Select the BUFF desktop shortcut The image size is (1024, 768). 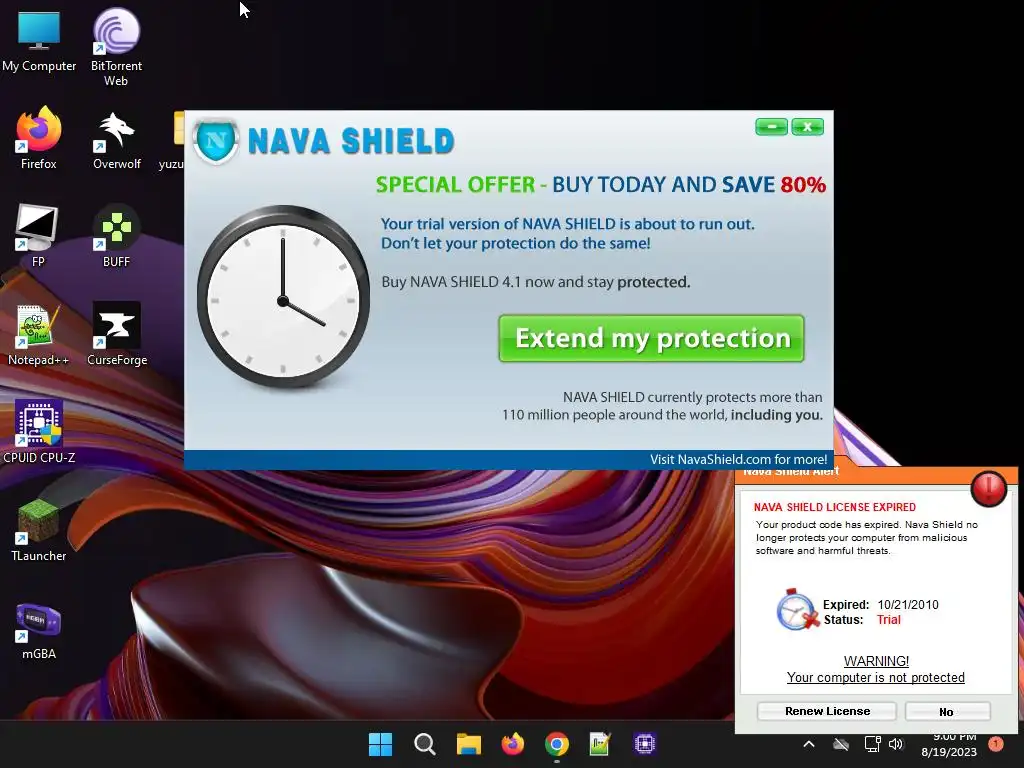(116, 235)
